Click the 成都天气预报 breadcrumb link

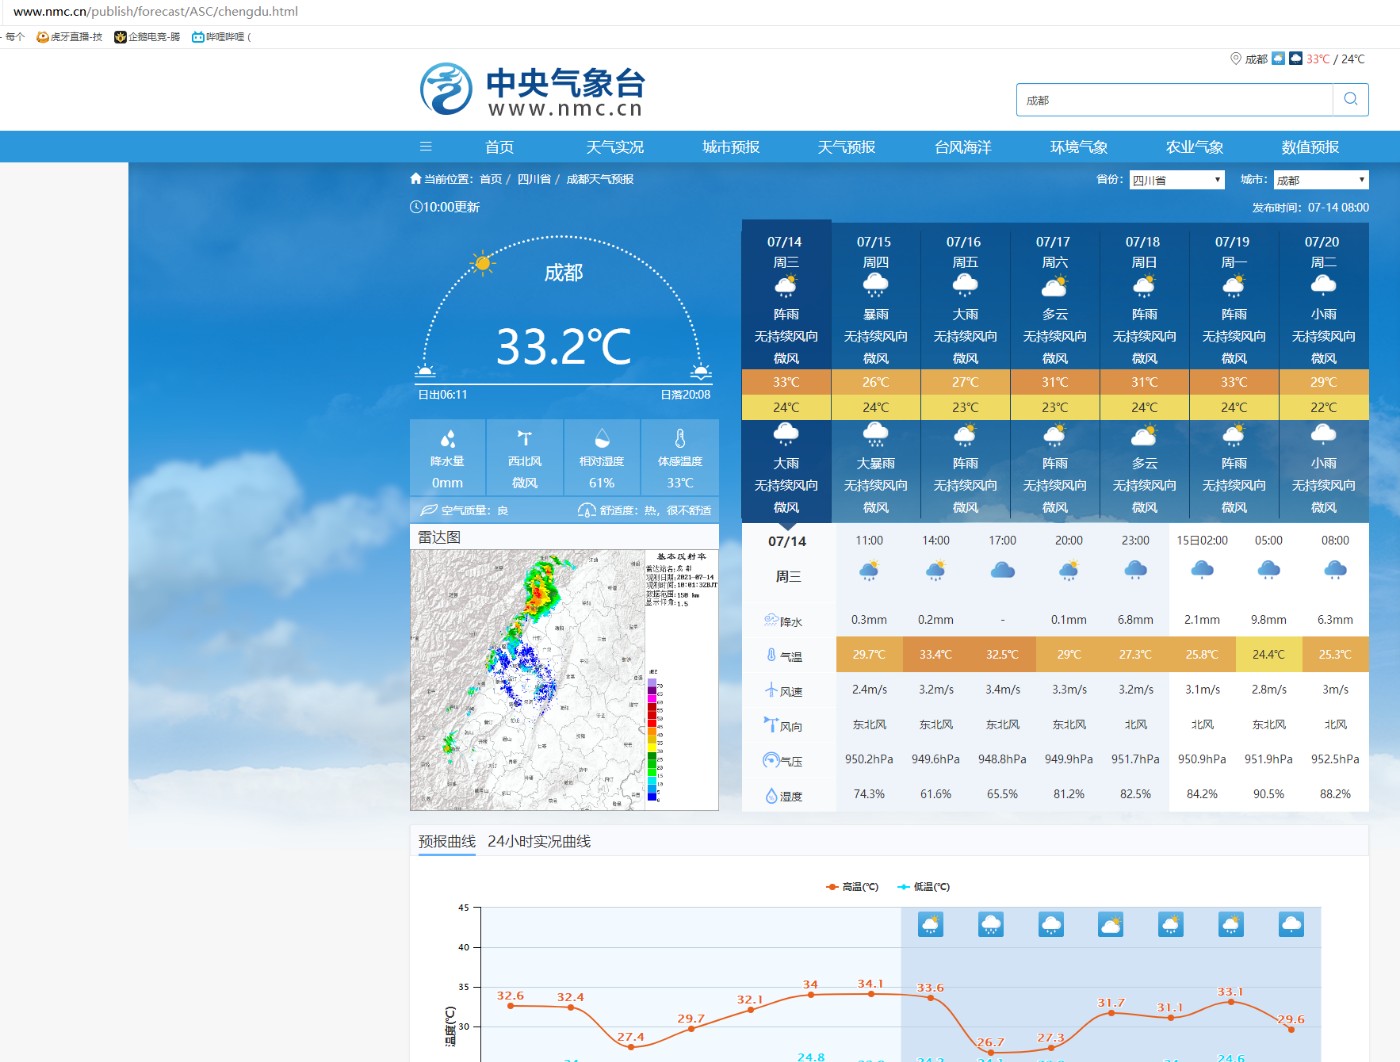coord(600,179)
